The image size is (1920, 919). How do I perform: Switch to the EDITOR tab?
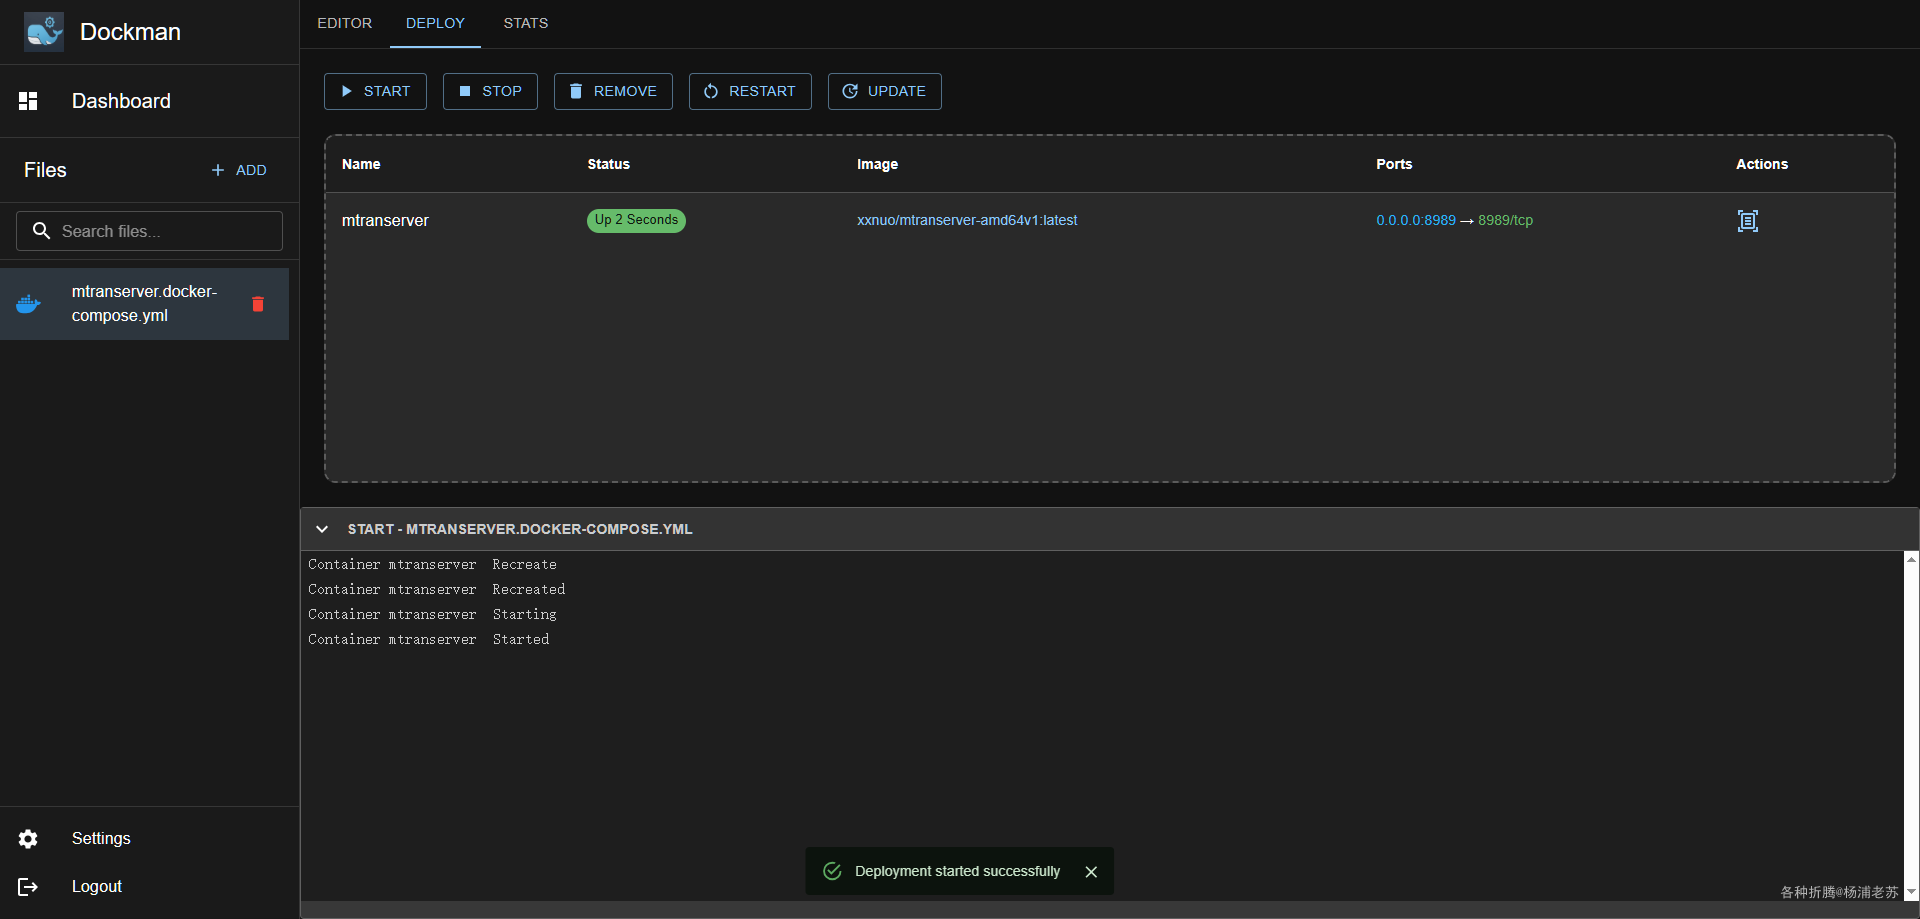click(344, 23)
